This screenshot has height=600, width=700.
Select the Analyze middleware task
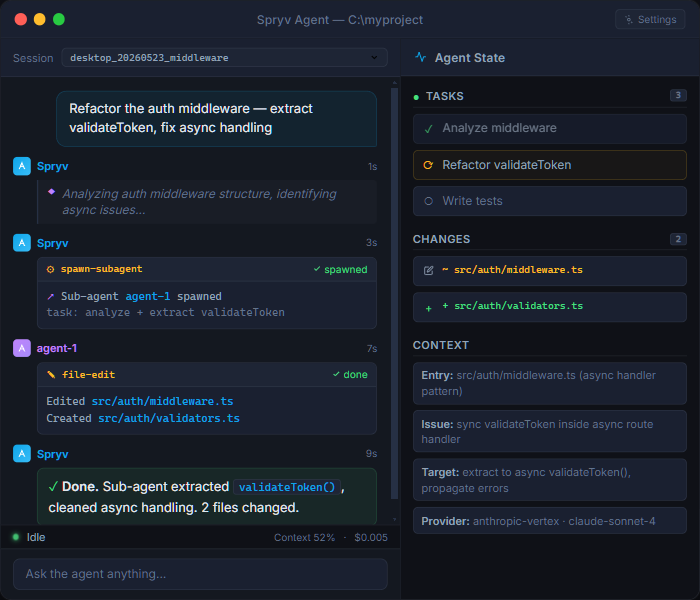(x=549, y=129)
